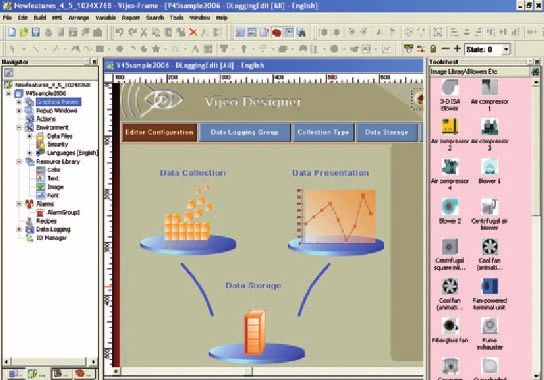Screen dimensions: 544x380
Task: Select Color under Resource Library
Action: (54, 170)
